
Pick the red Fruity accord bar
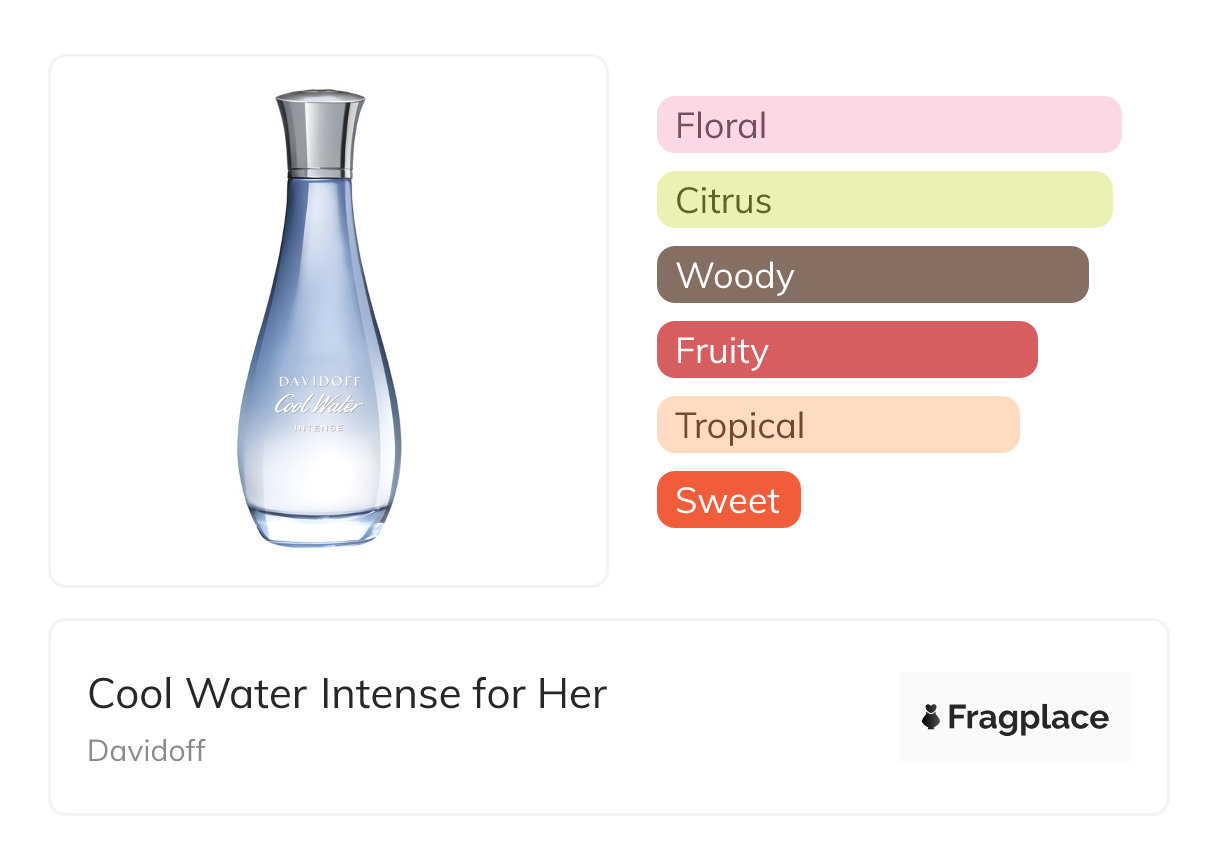(x=847, y=350)
